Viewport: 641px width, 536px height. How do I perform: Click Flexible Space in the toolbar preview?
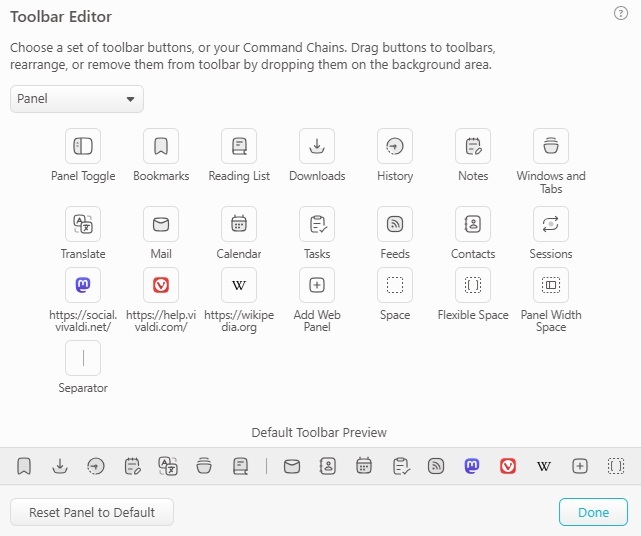coord(616,466)
